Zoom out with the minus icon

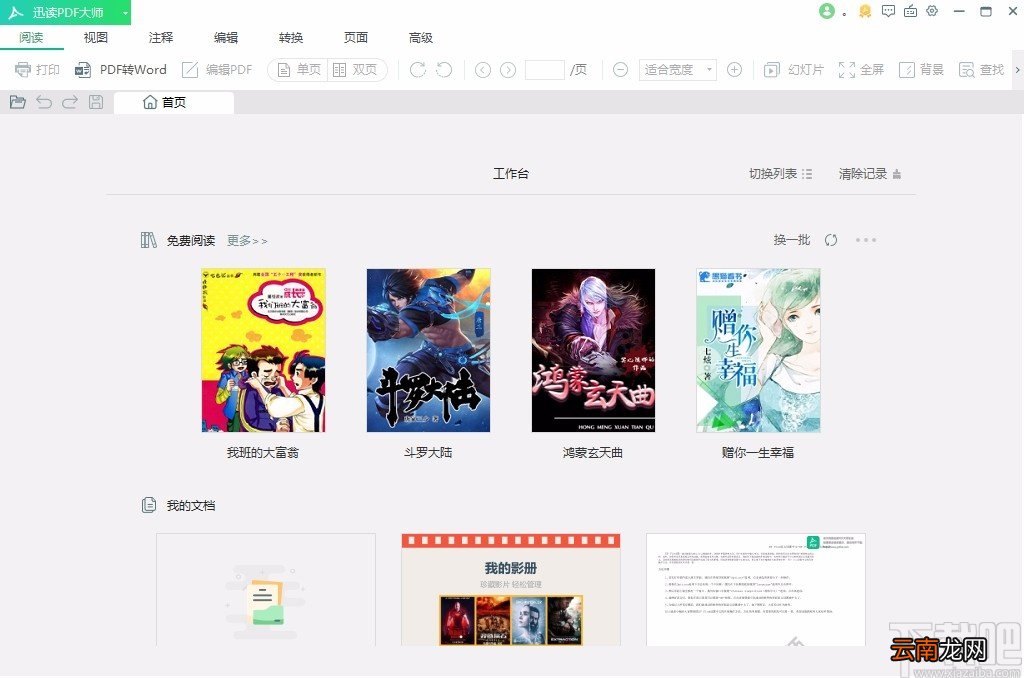coord(620,69)
